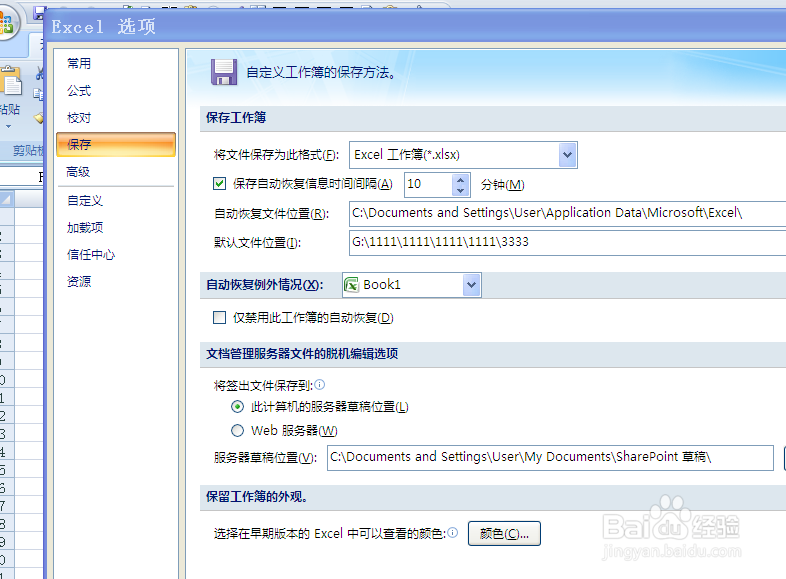Click the 自动恢复文件位置 path field

click(567, 214)
